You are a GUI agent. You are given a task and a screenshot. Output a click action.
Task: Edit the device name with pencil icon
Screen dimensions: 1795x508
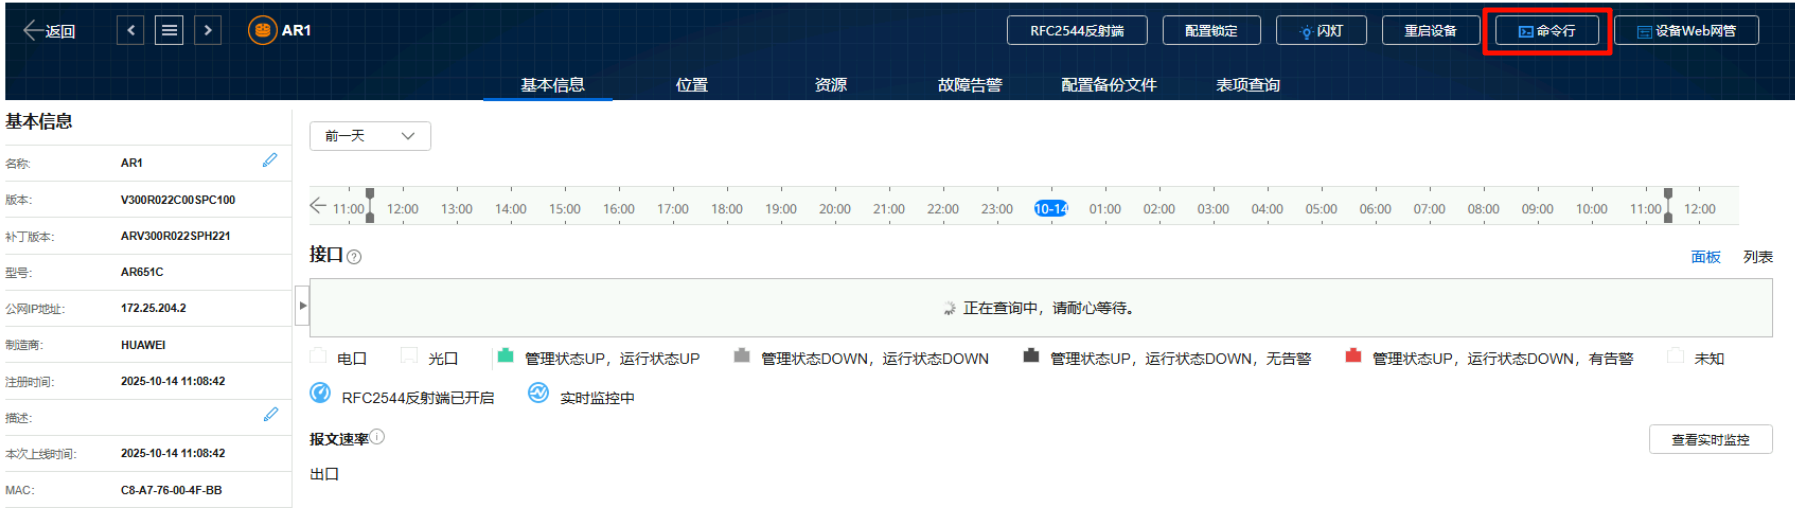(x=270, y=160)
